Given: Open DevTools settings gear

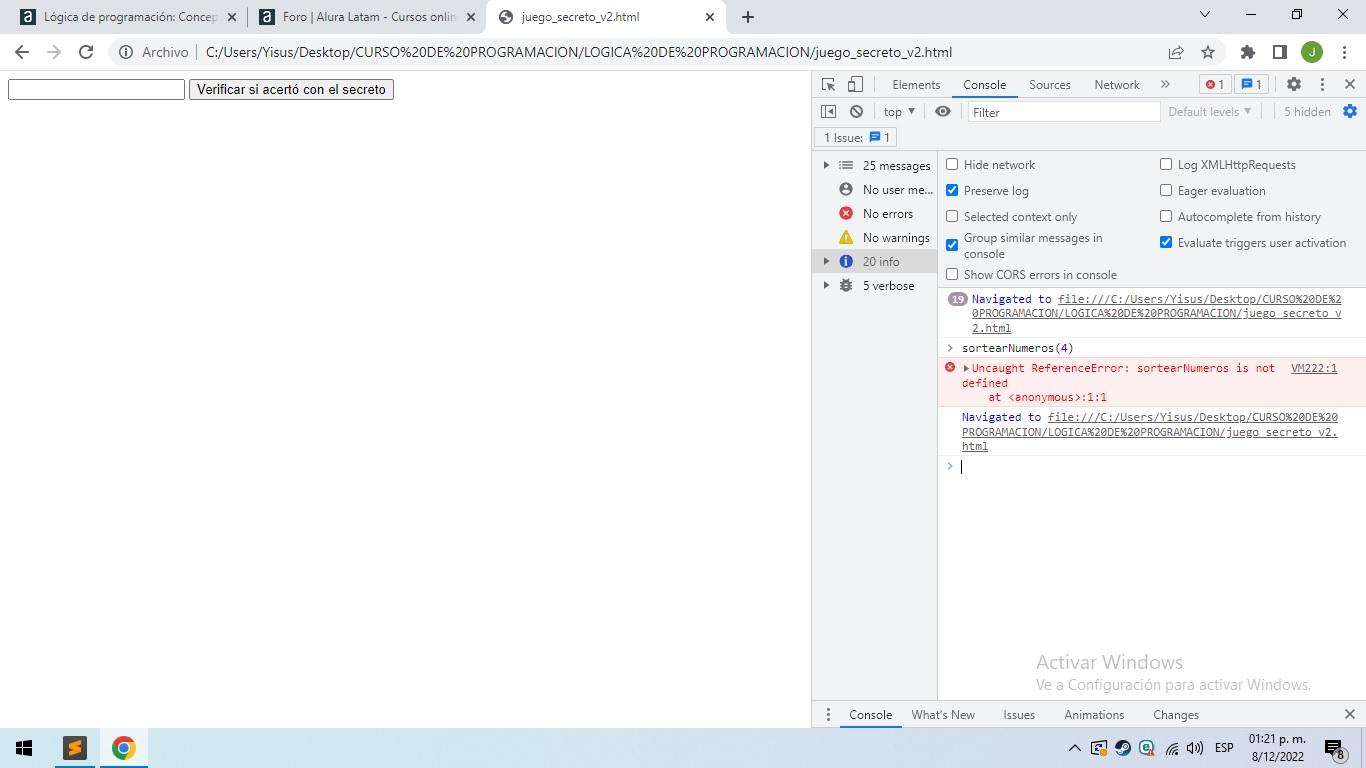Looking at the screenshot, I should click(1294, 85).
